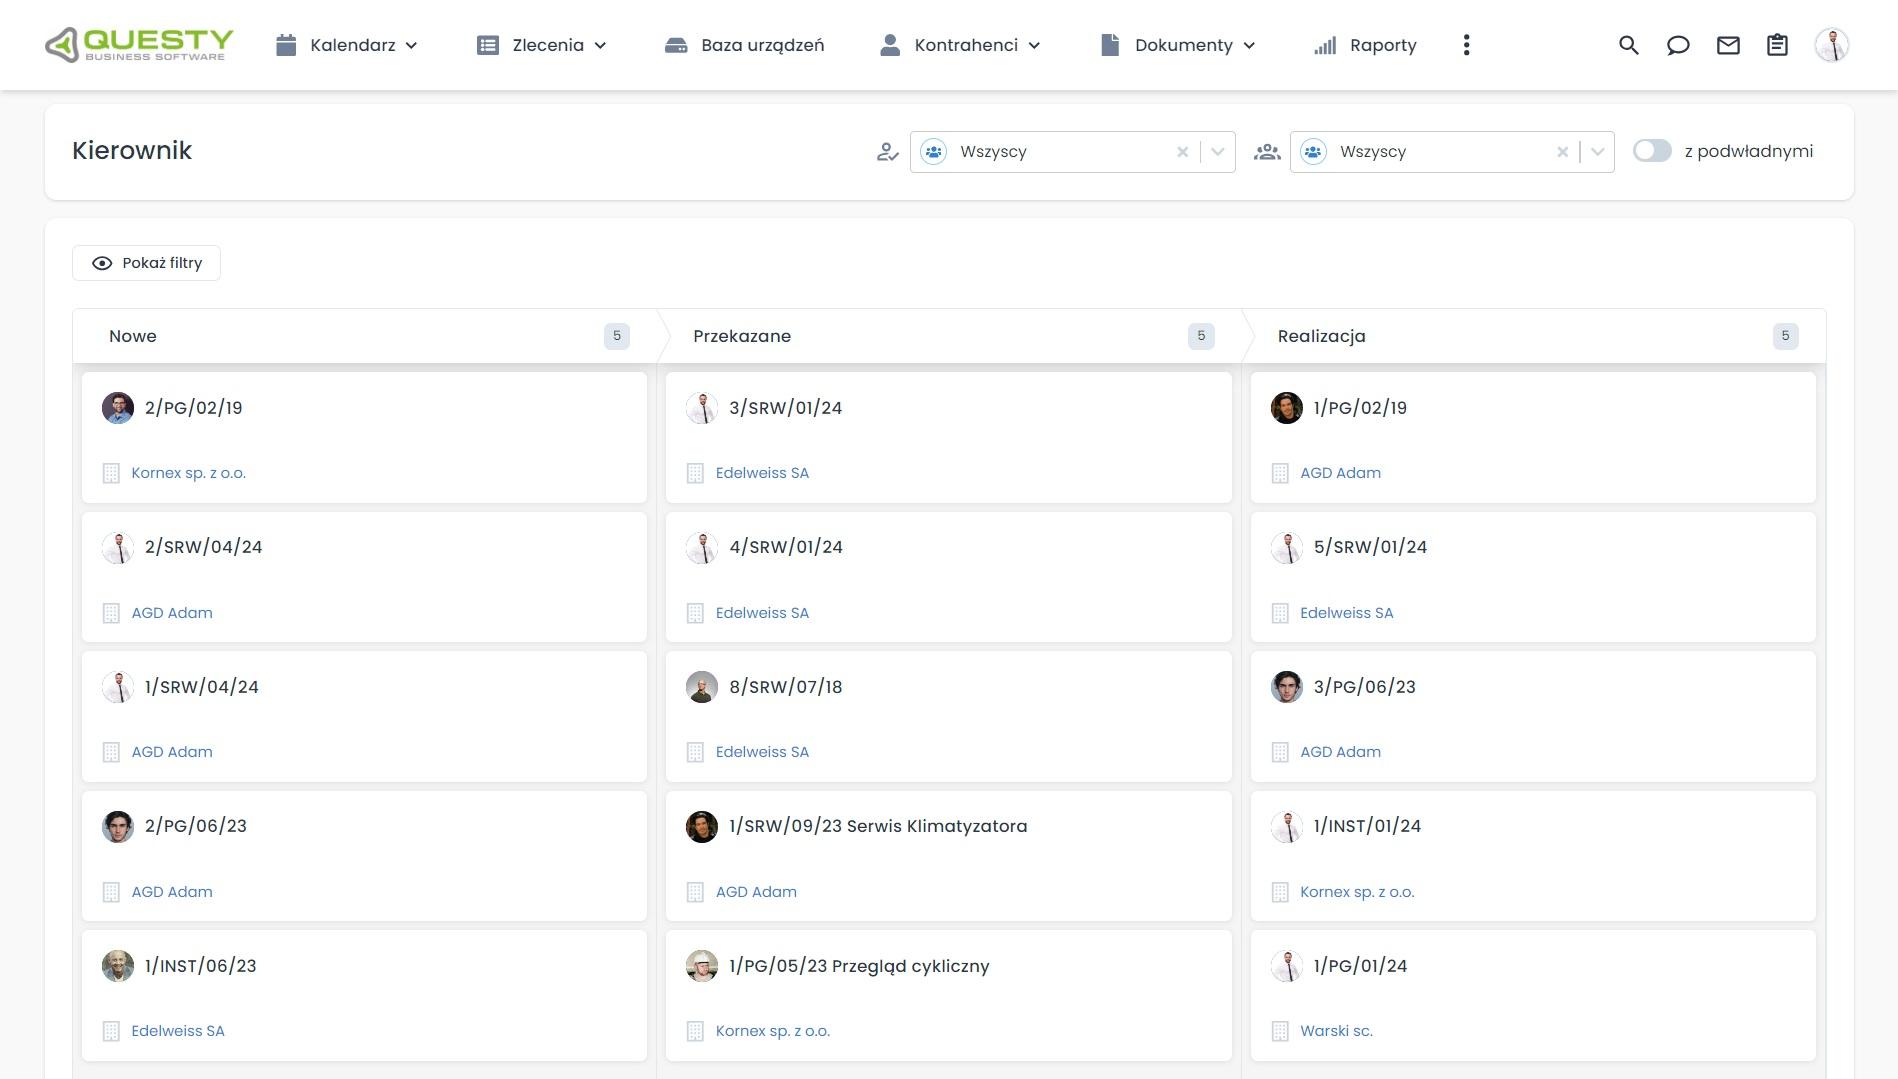Click avatar on 1/PG/05/23 Przegląd cykliczny card
1898x1079 pixels.
click(702, 966)
